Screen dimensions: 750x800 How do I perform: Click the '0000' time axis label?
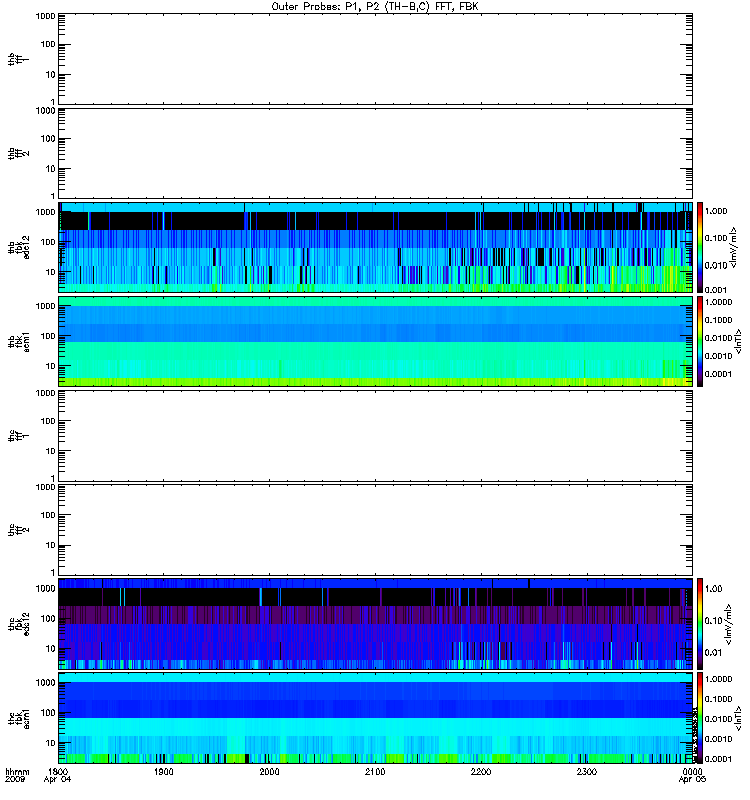coord(692,771)
